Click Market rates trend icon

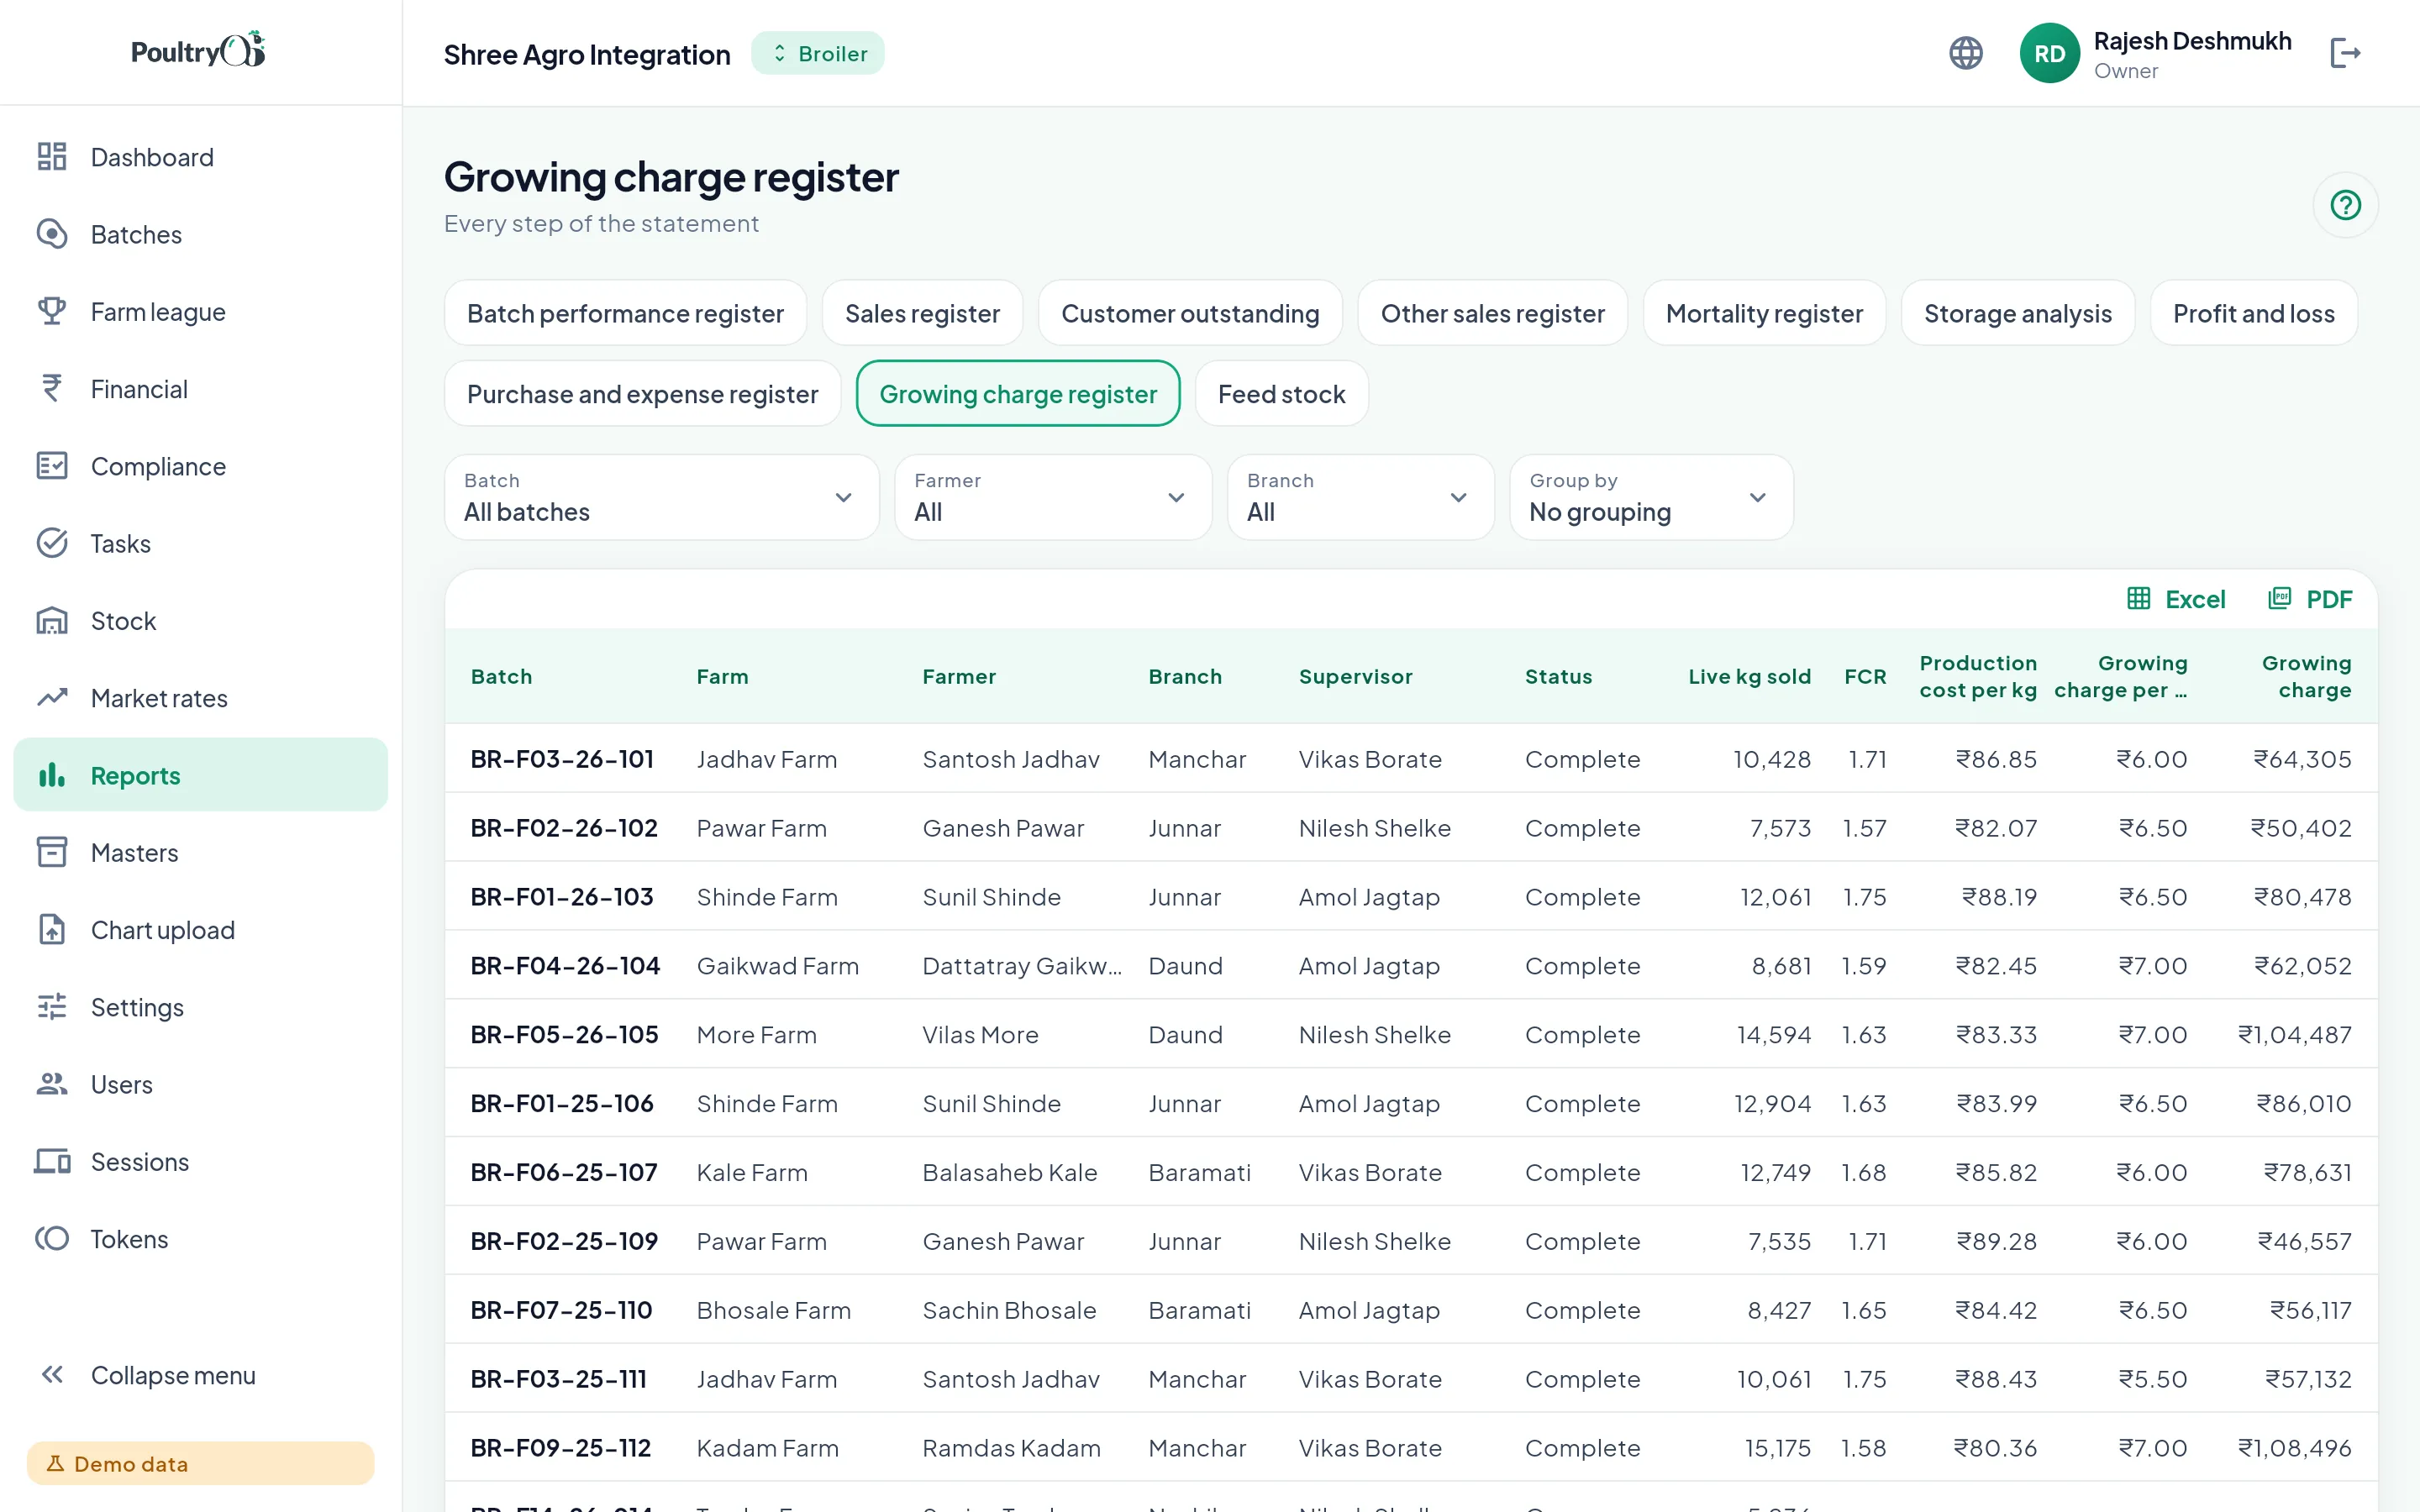coord(52,697)
